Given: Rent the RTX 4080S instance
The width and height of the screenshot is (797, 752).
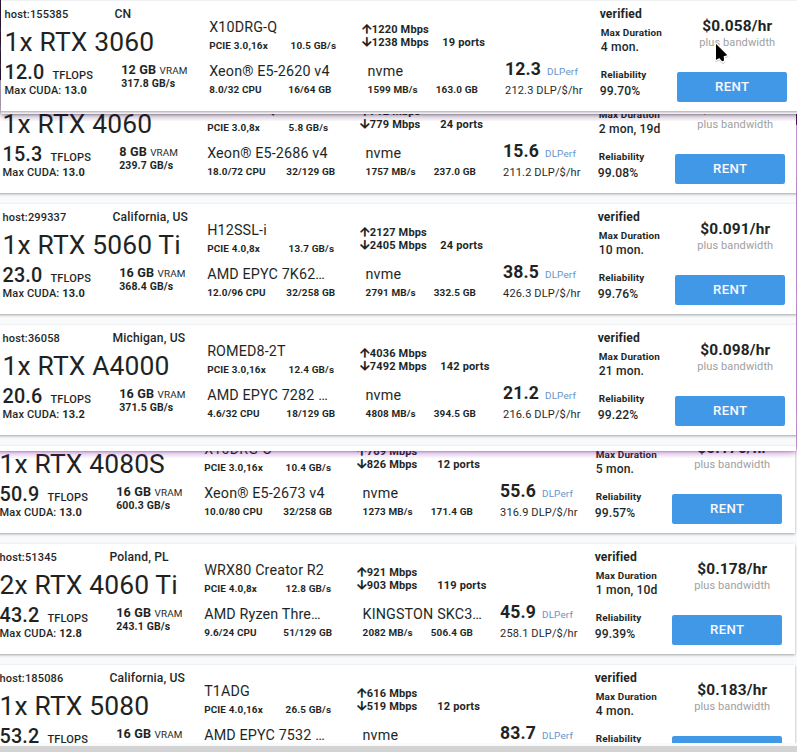Looking at the screenshot, I should point(726,509).
